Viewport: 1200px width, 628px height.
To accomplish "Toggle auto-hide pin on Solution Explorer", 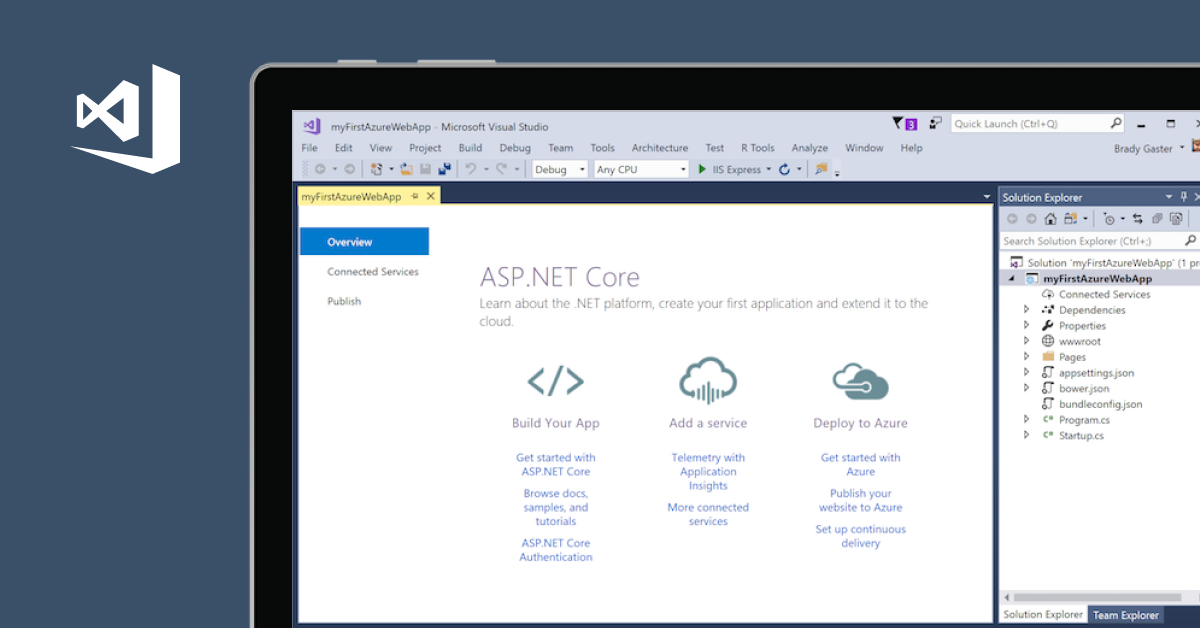I will pos(1184,197).
